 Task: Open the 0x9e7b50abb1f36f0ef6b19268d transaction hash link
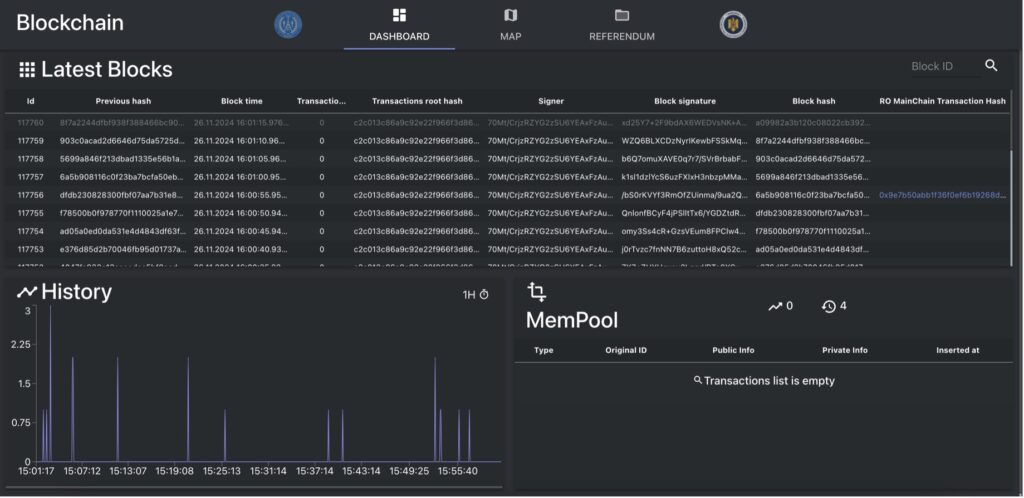[942, 195]
